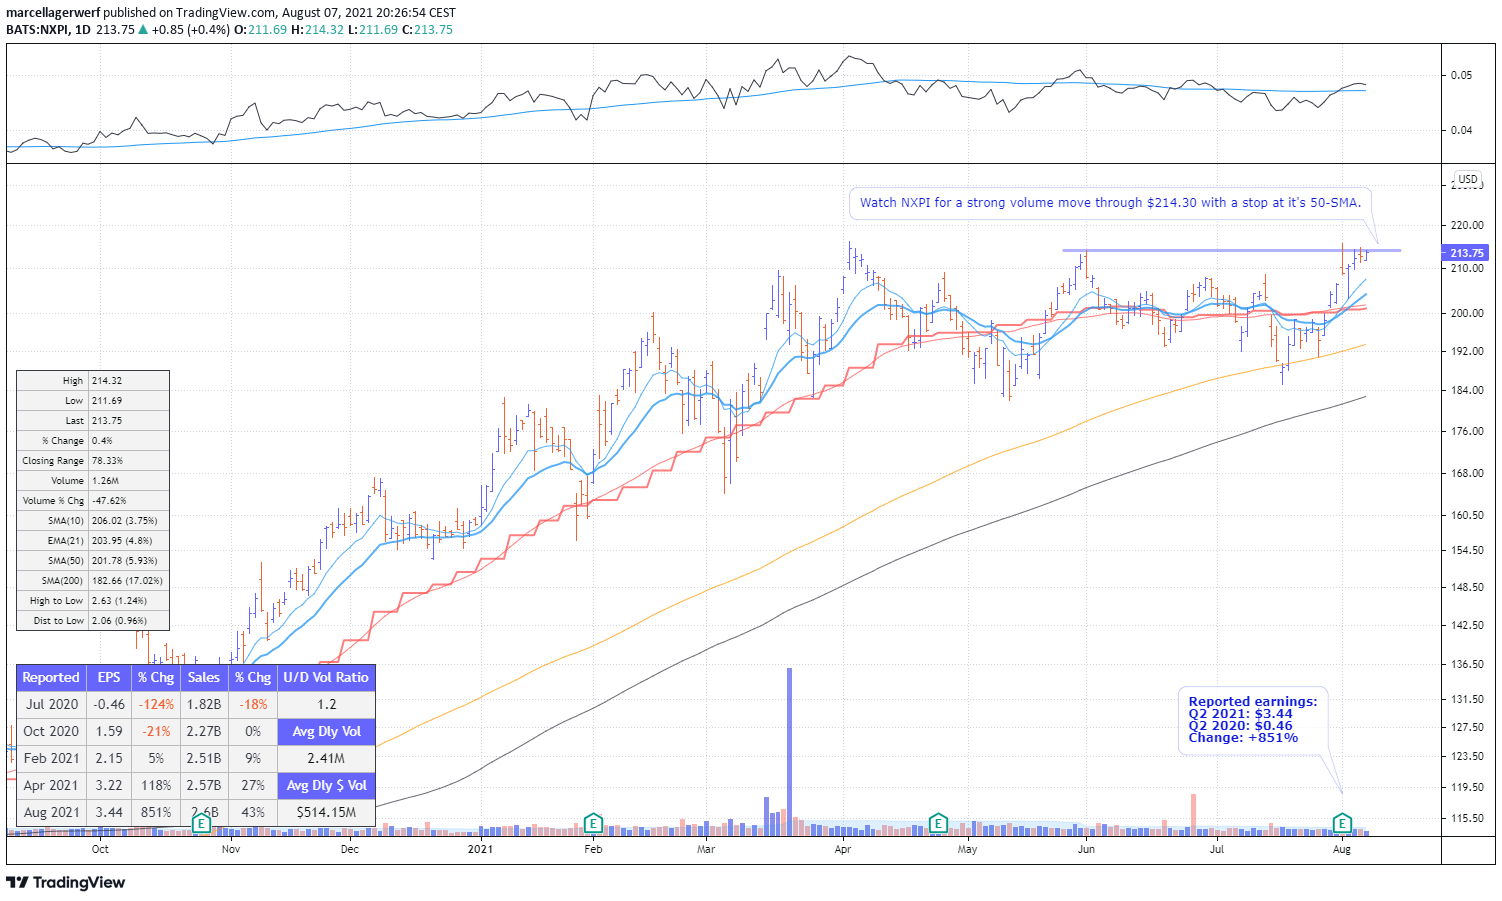Click the earnings E marker before May
This screenshot has height=901, width=1502.
click(938, 824)
